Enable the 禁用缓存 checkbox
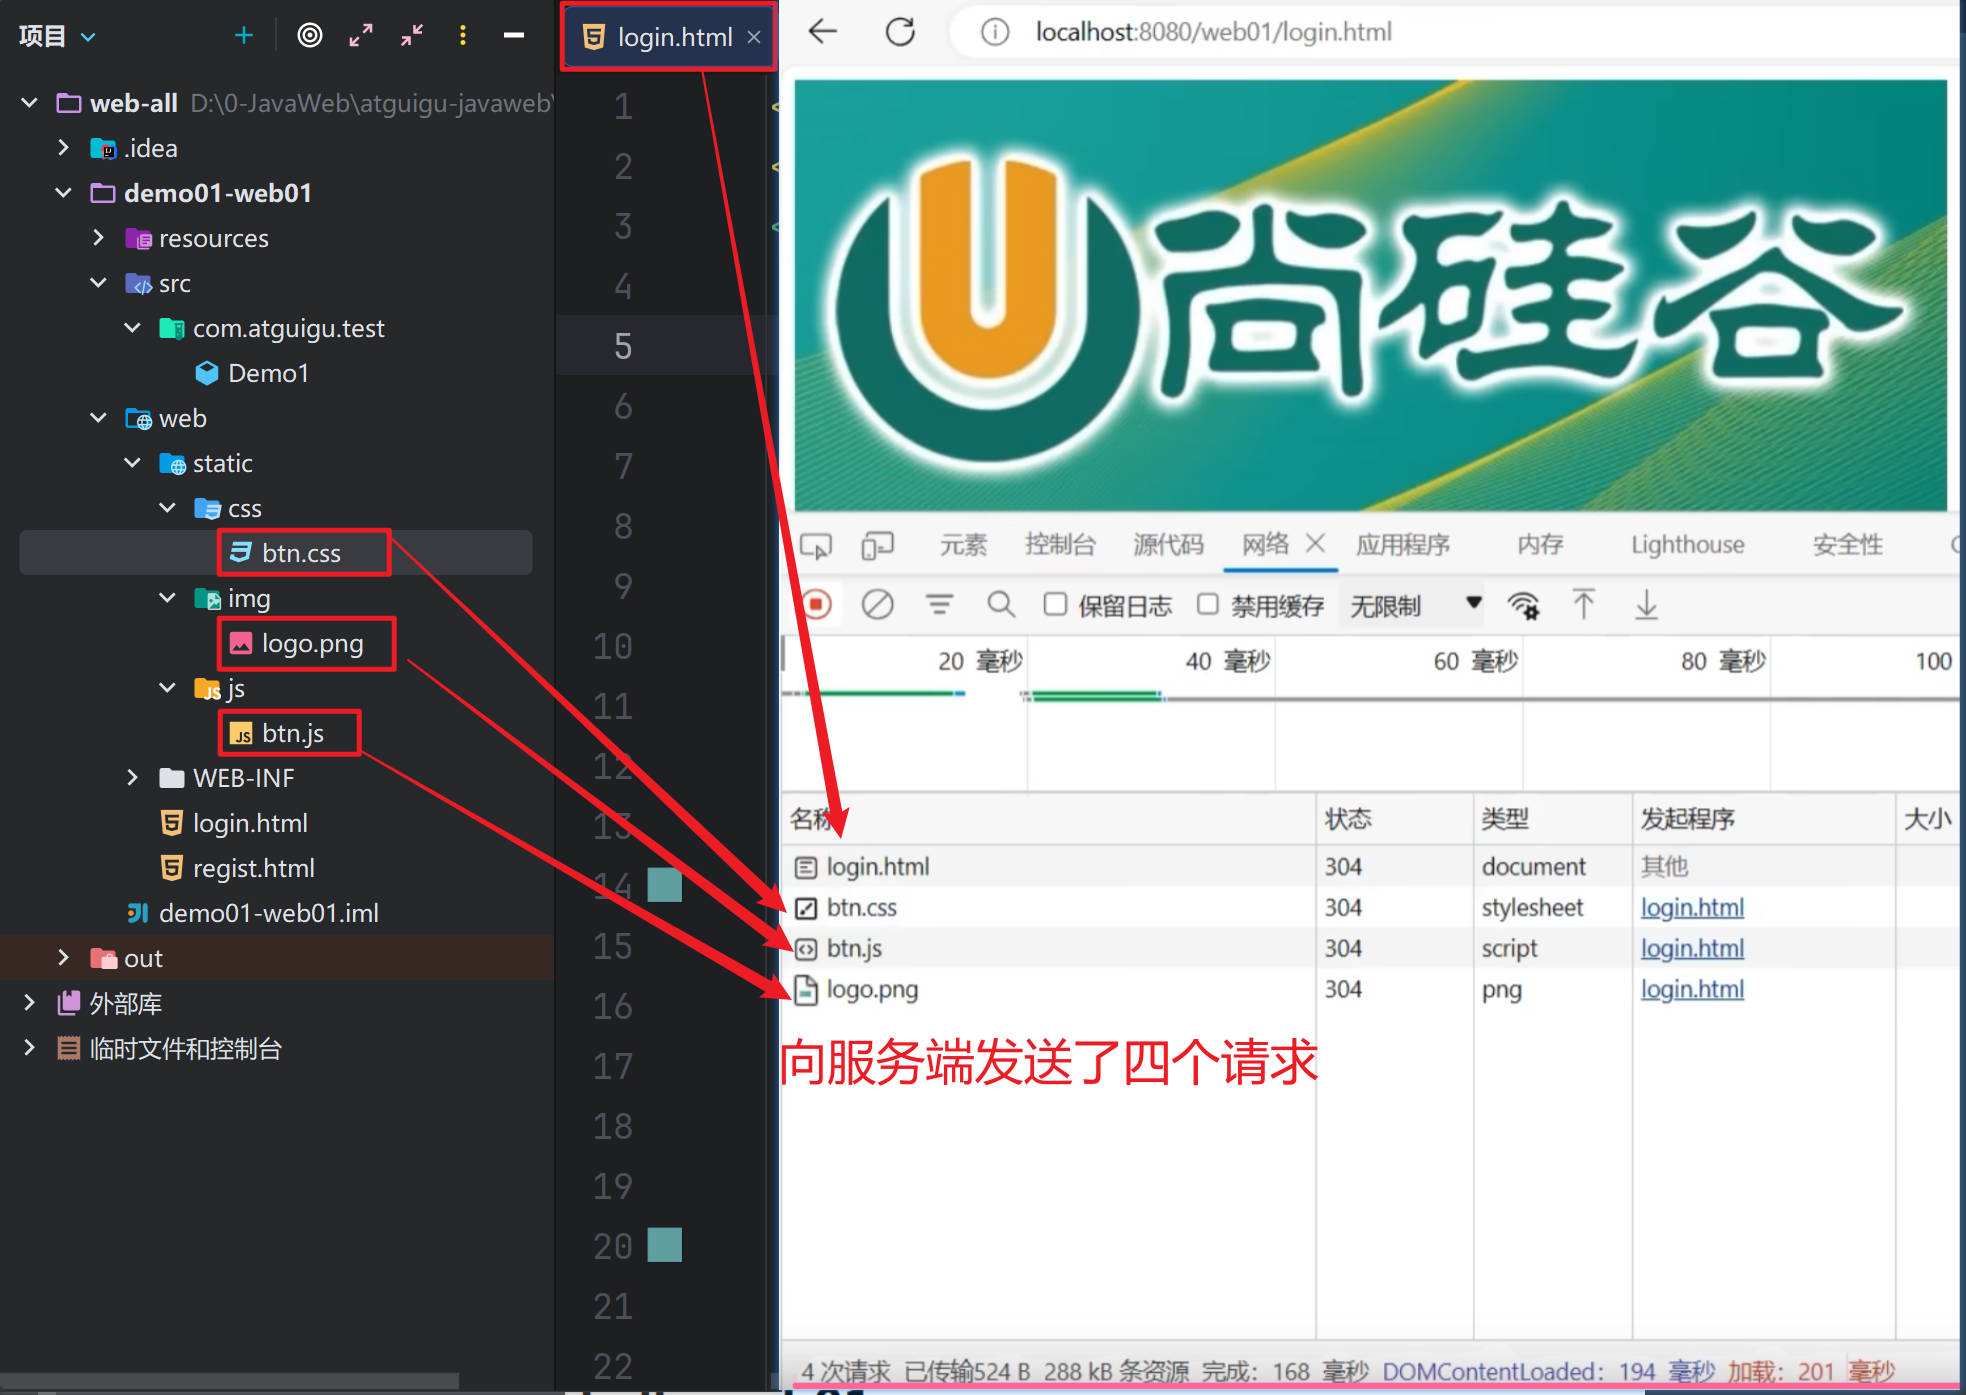 (1208, 604)
